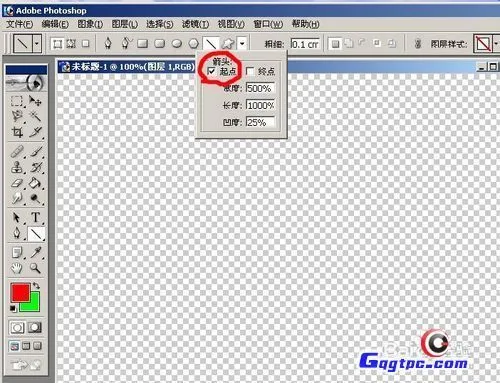This screenshot has width=500, height=383.
Task: Enable the 终点 arrowhead checkbox
Action: [x=250, y=71]
